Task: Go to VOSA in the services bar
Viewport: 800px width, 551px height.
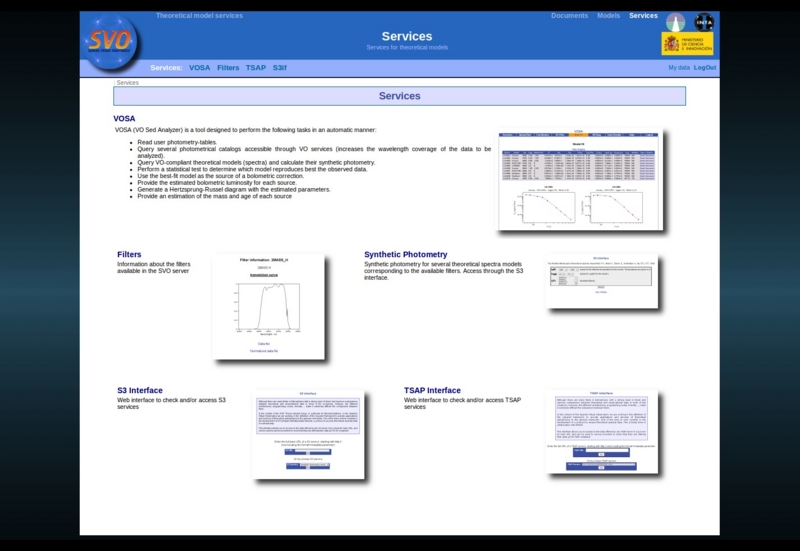Action: [199, 68]
